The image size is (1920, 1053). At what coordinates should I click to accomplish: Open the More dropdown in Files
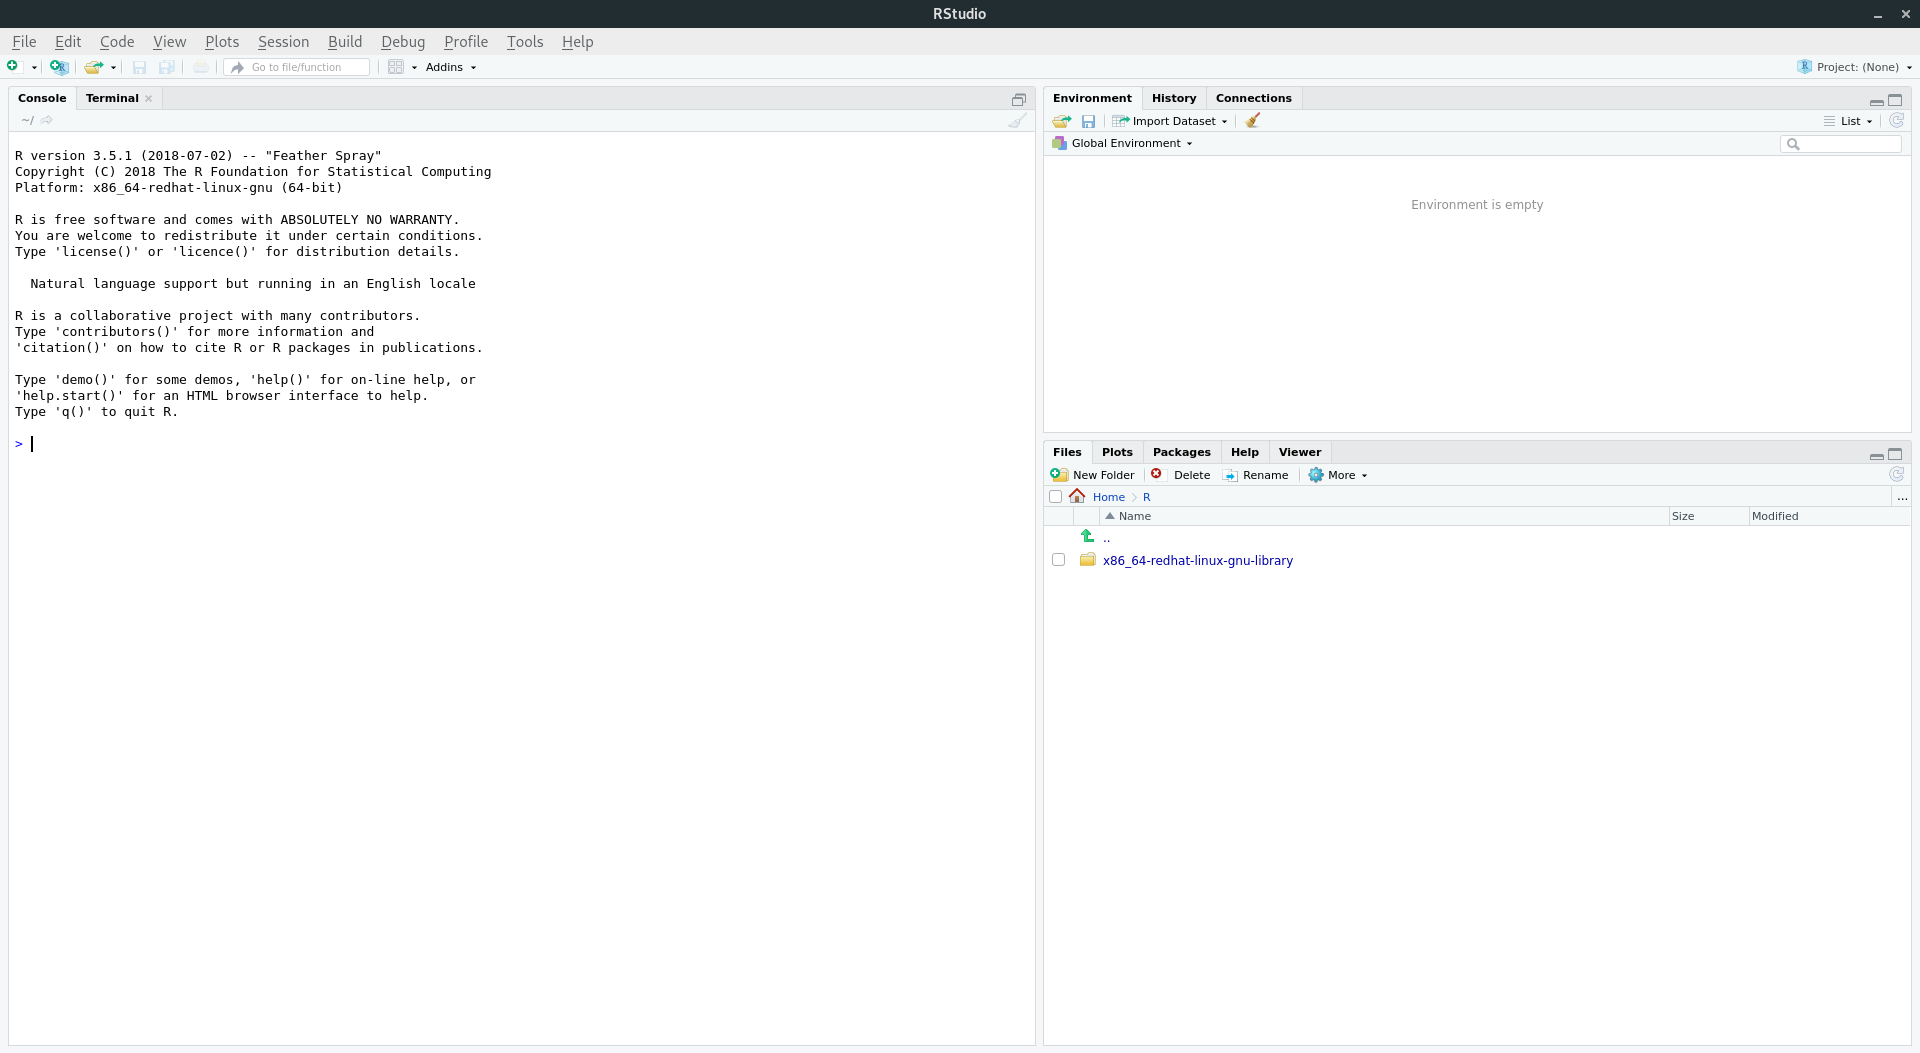coord(1338,475)
